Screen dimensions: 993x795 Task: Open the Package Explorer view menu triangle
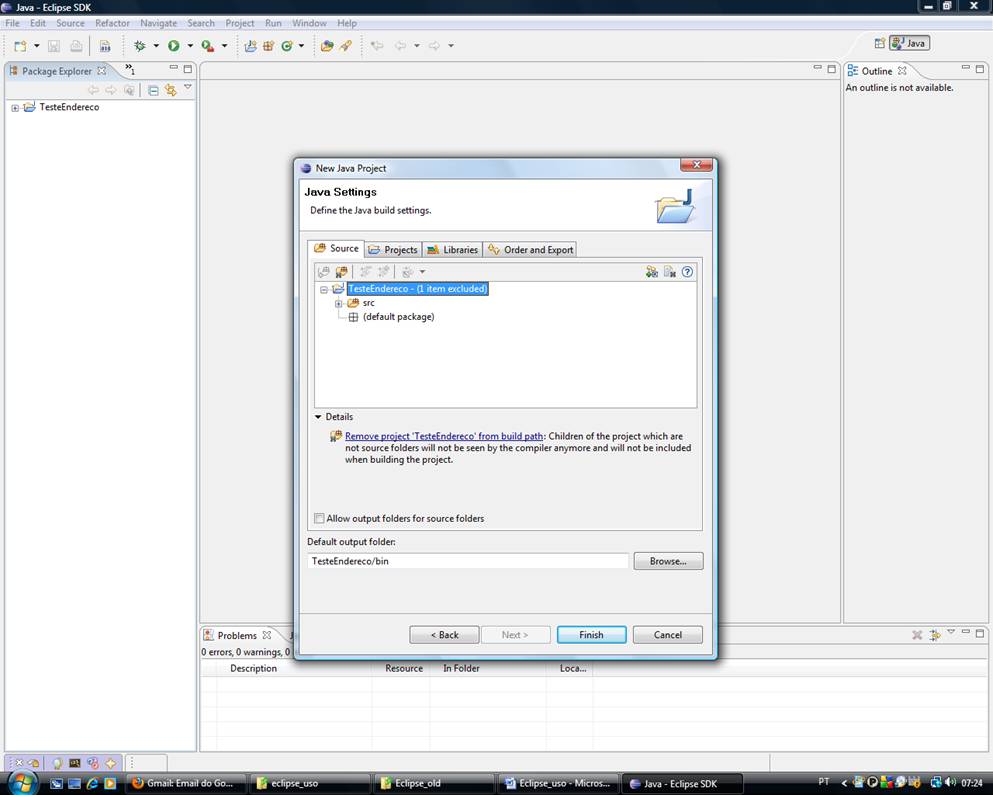tap(188, 87)
